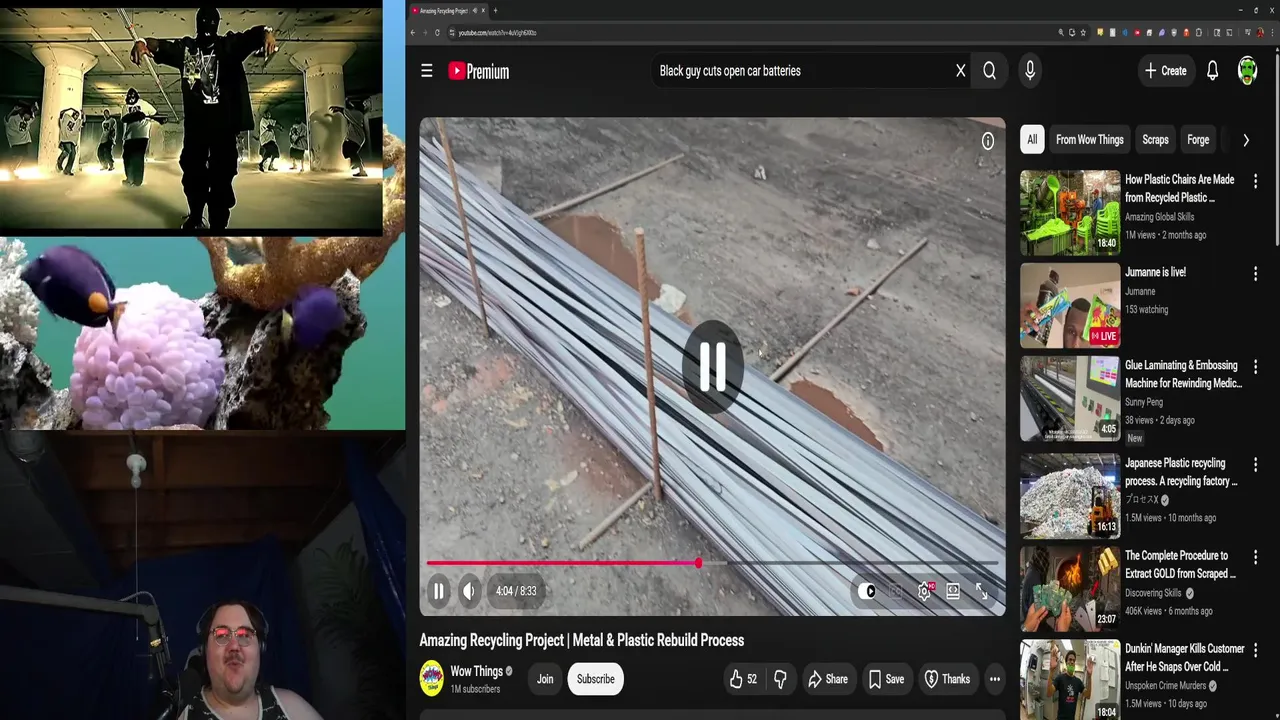Share the video
Viewport: 1280px width, 720px height.
[828, 679]
